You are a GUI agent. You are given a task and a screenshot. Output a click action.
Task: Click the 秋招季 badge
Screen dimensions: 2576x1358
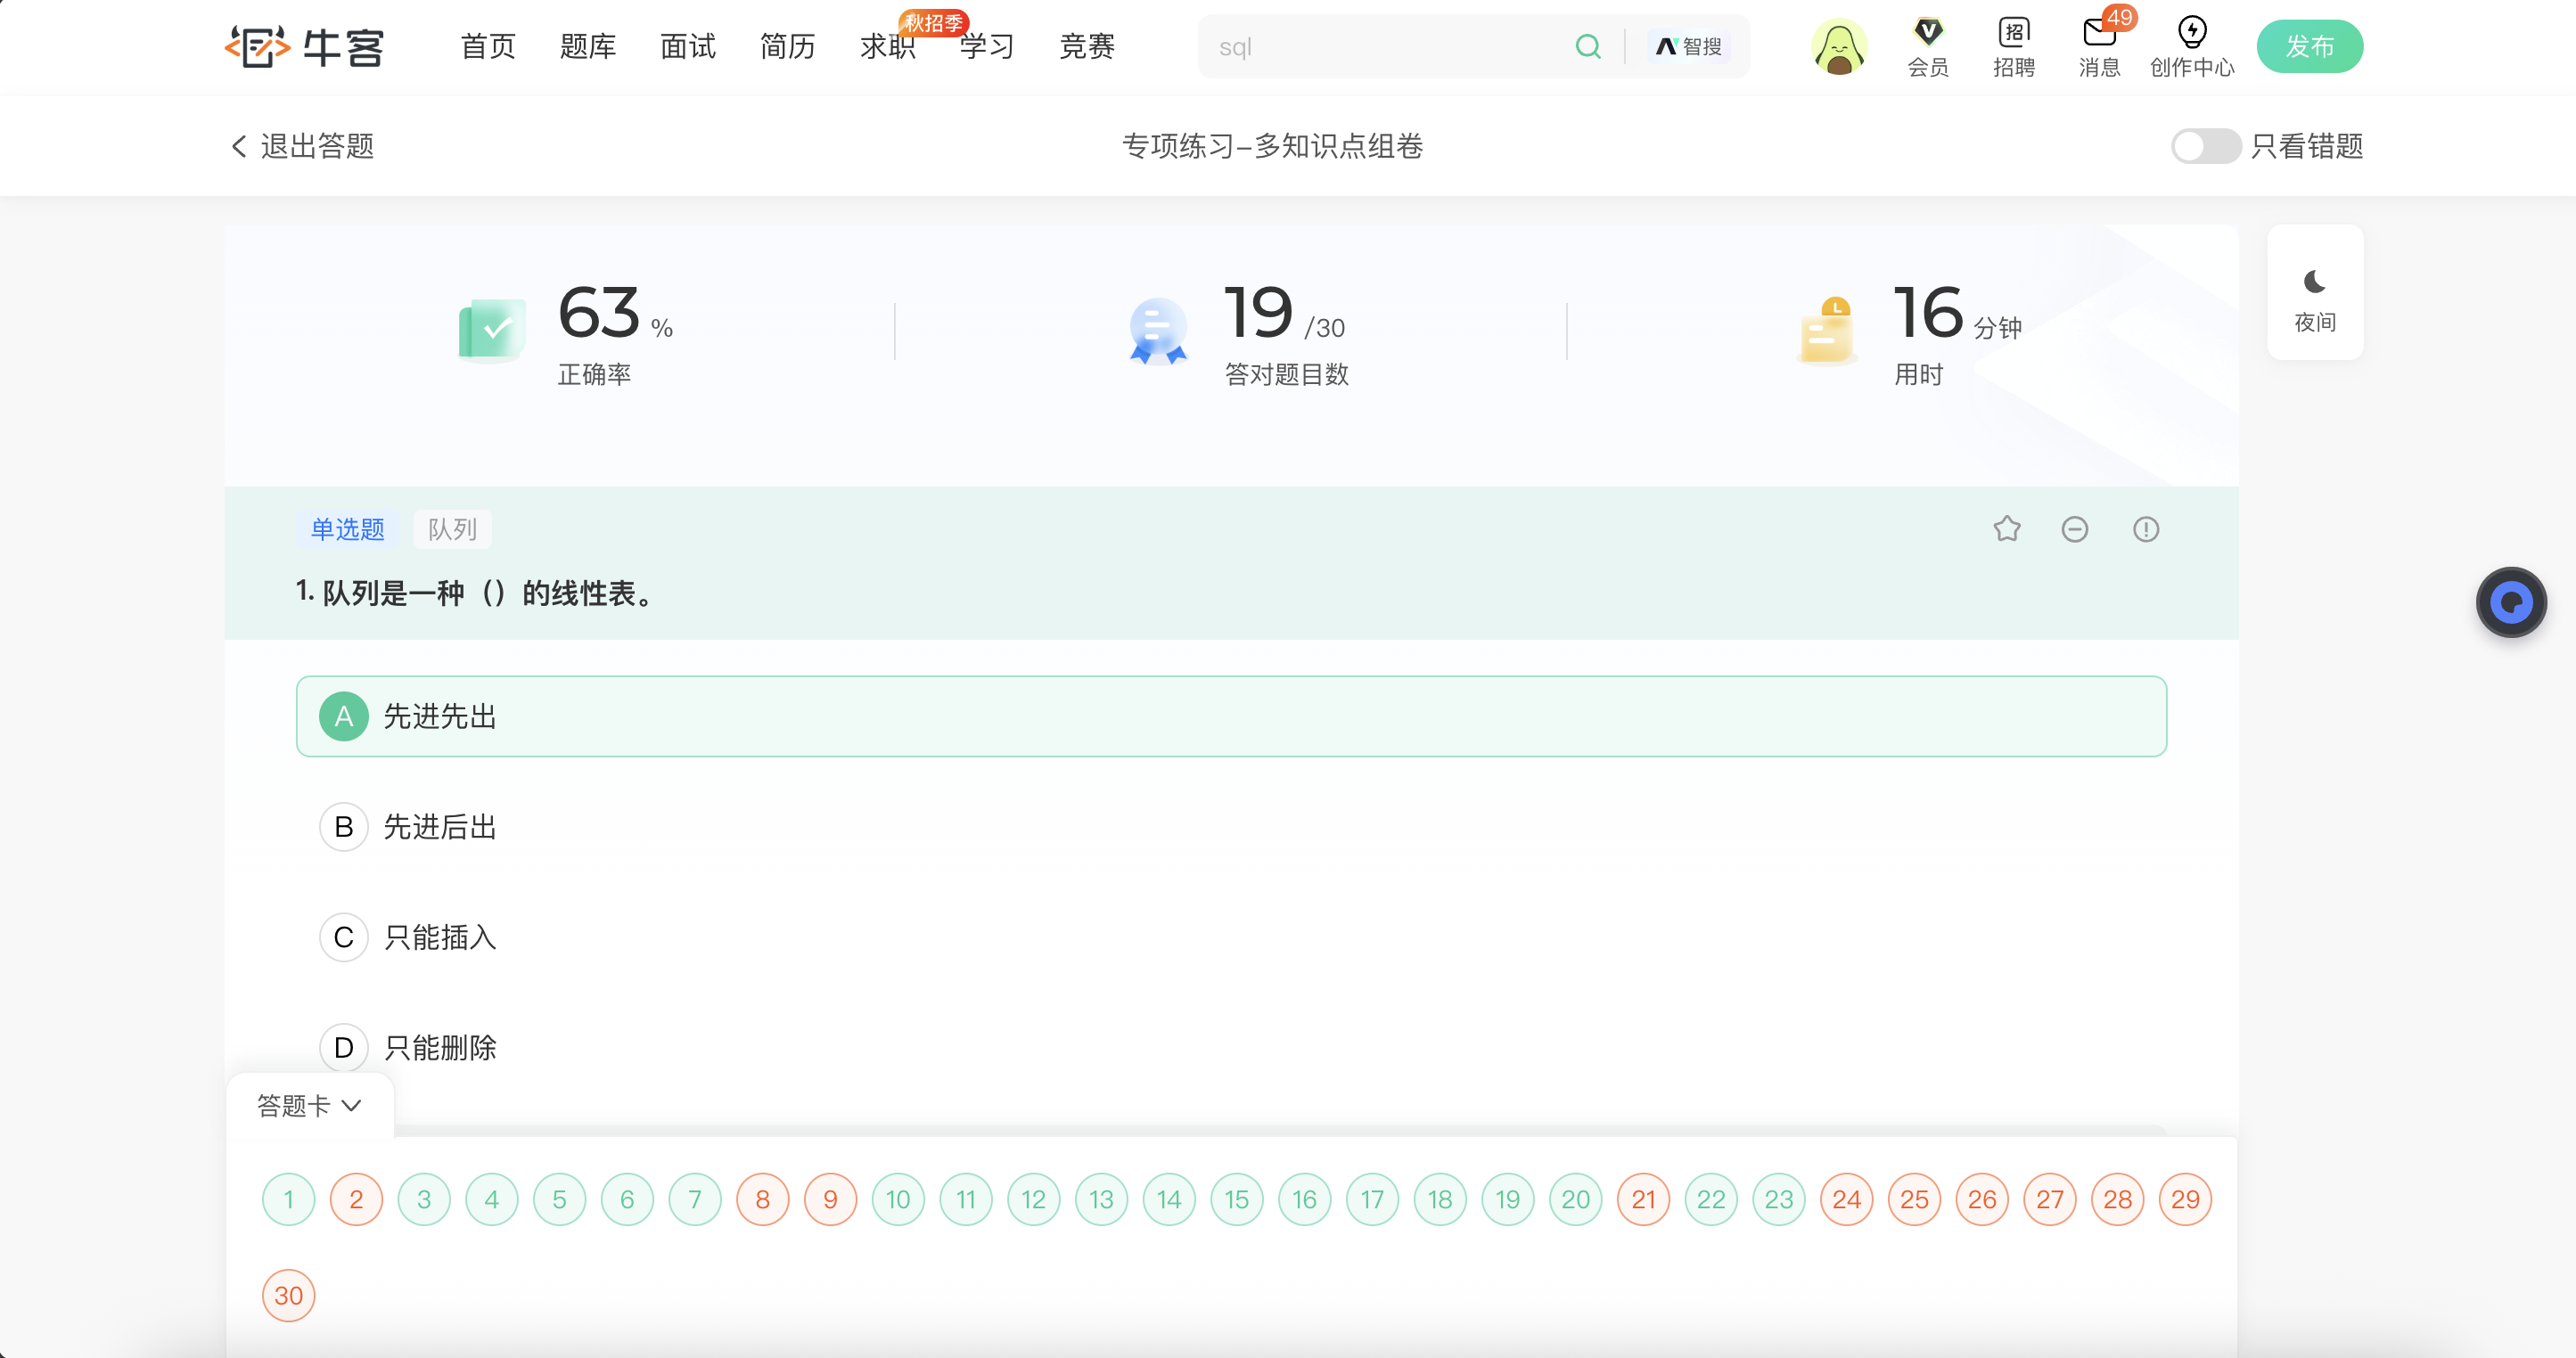(x=933, y=22)
